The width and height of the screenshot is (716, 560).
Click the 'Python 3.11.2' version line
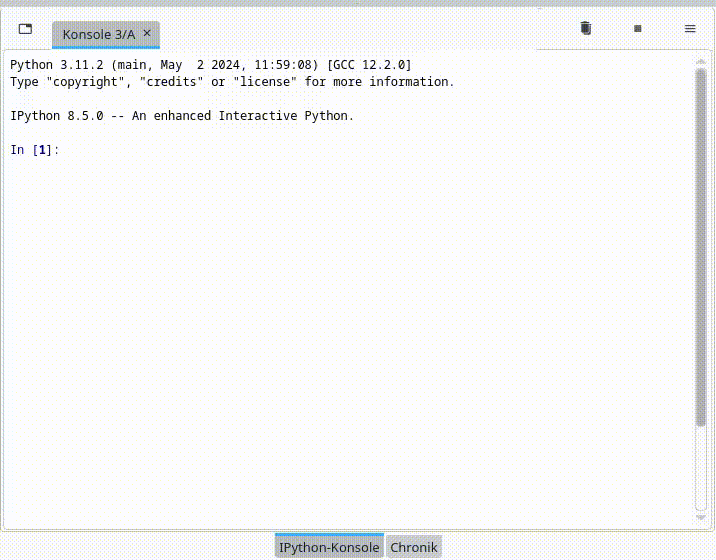tap(211, 65)
